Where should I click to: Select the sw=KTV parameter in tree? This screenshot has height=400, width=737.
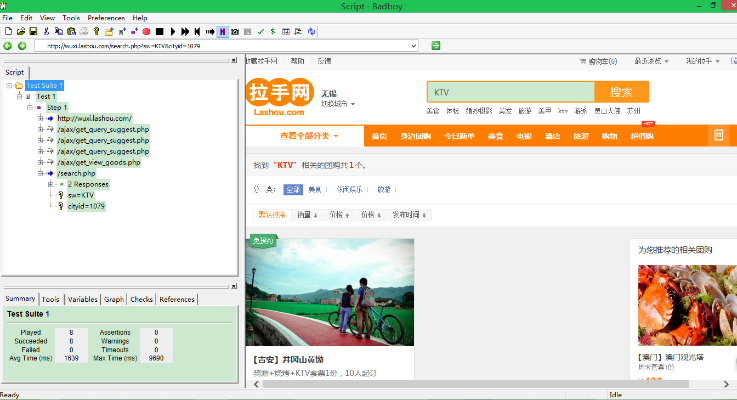[x=80, y=195]
